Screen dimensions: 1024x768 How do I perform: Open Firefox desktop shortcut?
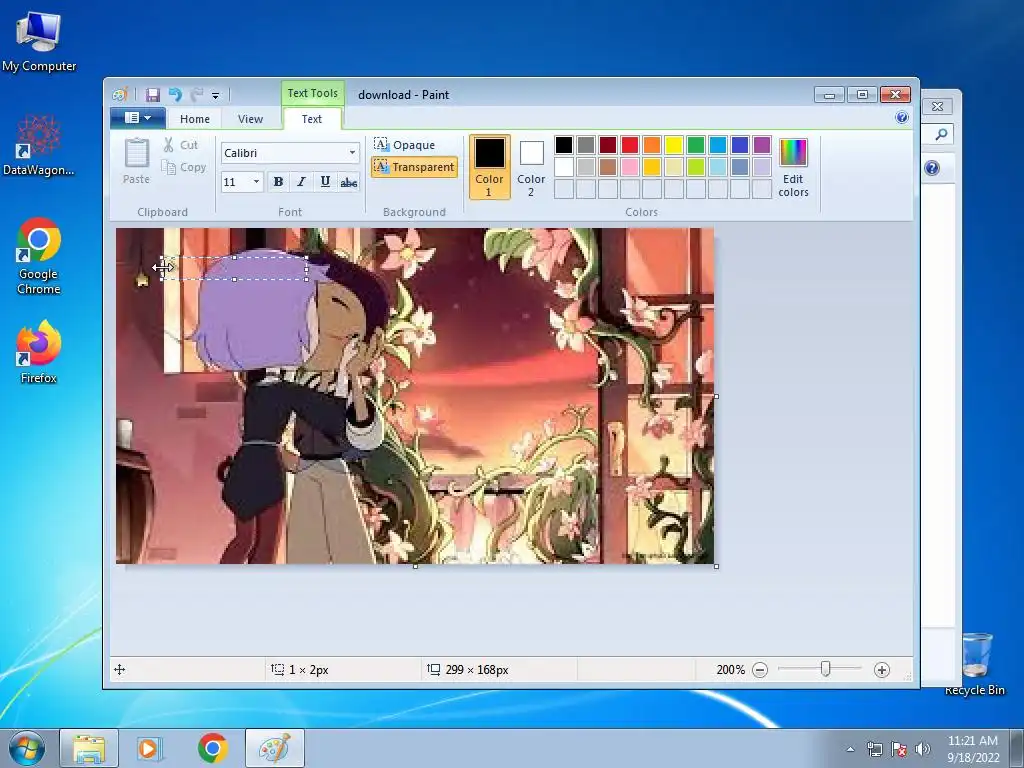39,353
